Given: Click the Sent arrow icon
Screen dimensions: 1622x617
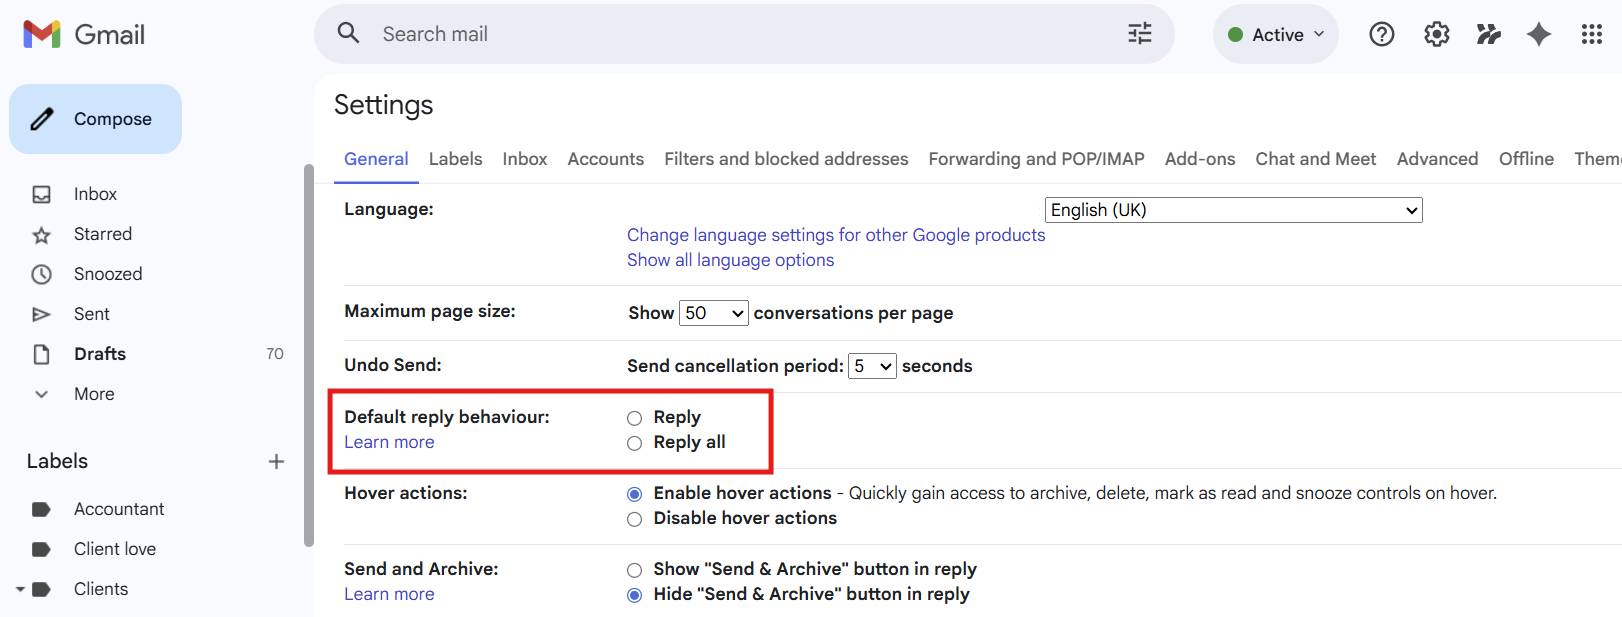Looking at the screenshot, I should coord(41,314).
